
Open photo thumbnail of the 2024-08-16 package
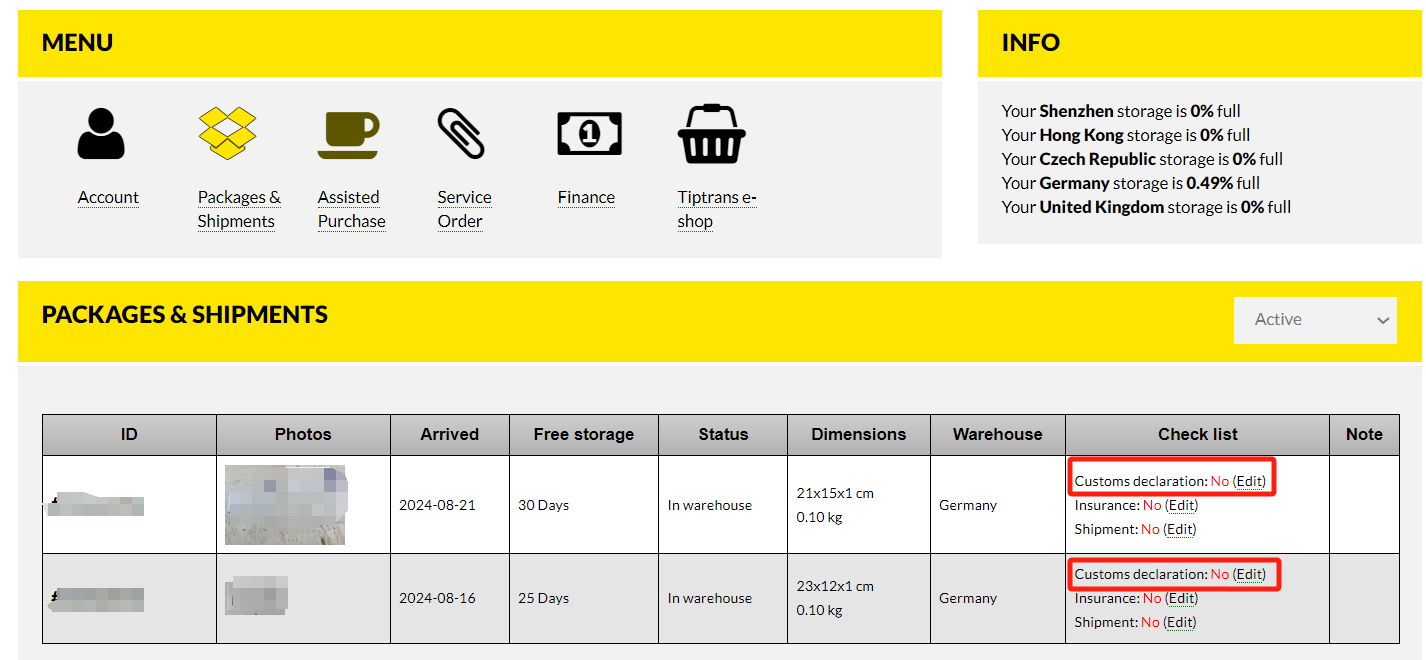pyautogui.click(x=256, y=595)
